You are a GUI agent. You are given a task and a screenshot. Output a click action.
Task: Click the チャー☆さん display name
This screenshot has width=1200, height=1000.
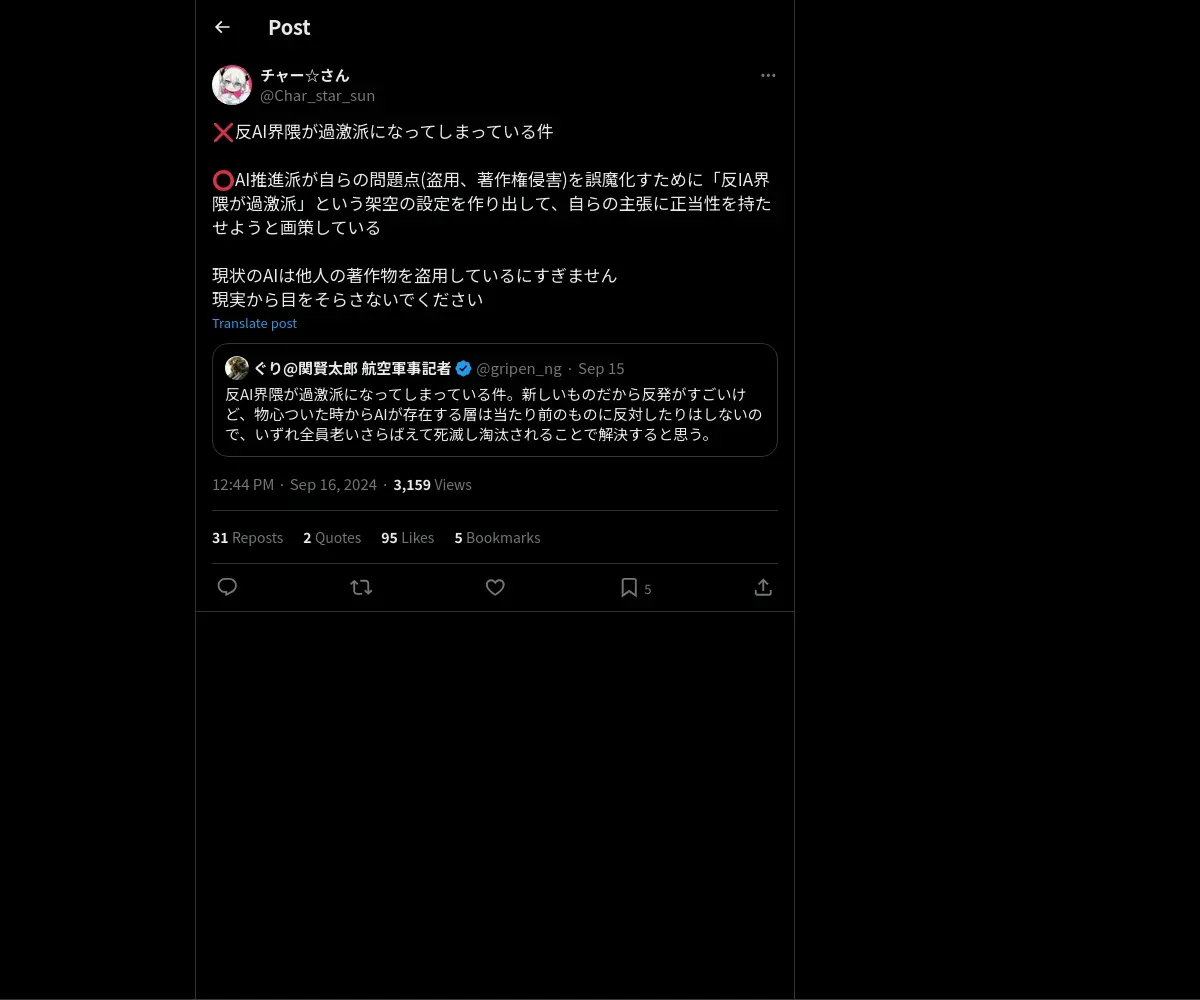[305, 75]
